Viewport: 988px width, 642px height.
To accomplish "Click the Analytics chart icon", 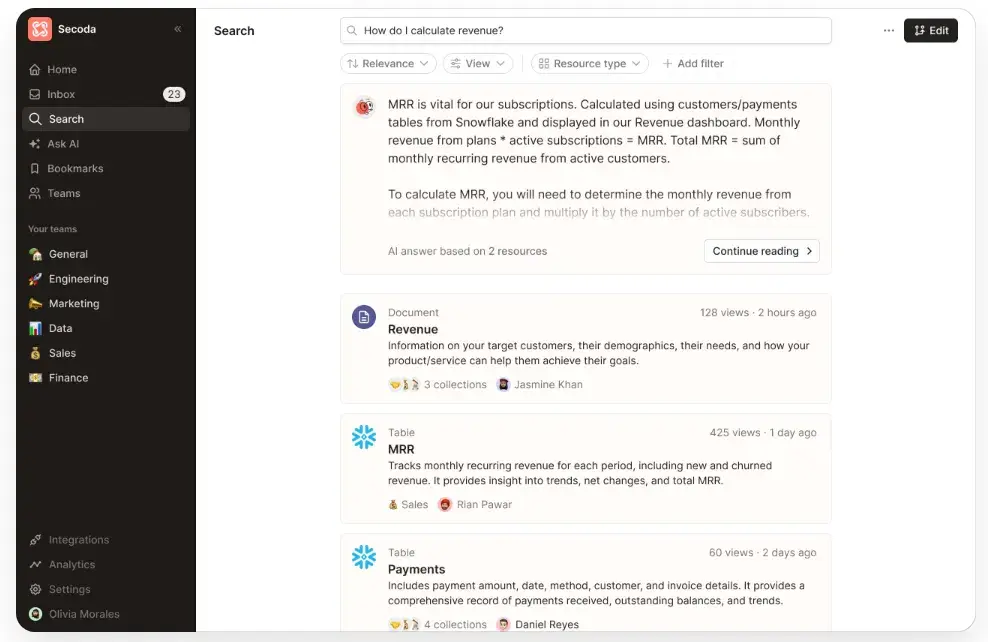I will coord(36,565).
